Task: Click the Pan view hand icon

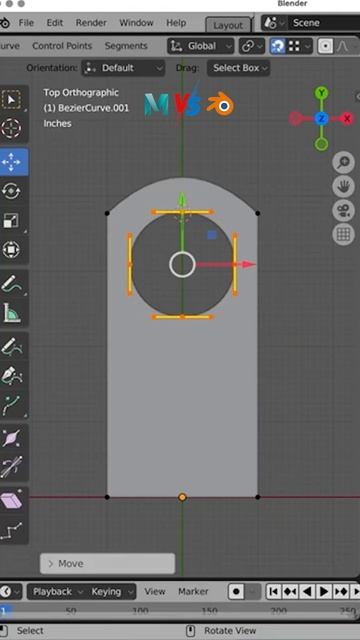Action: [343, 187]
